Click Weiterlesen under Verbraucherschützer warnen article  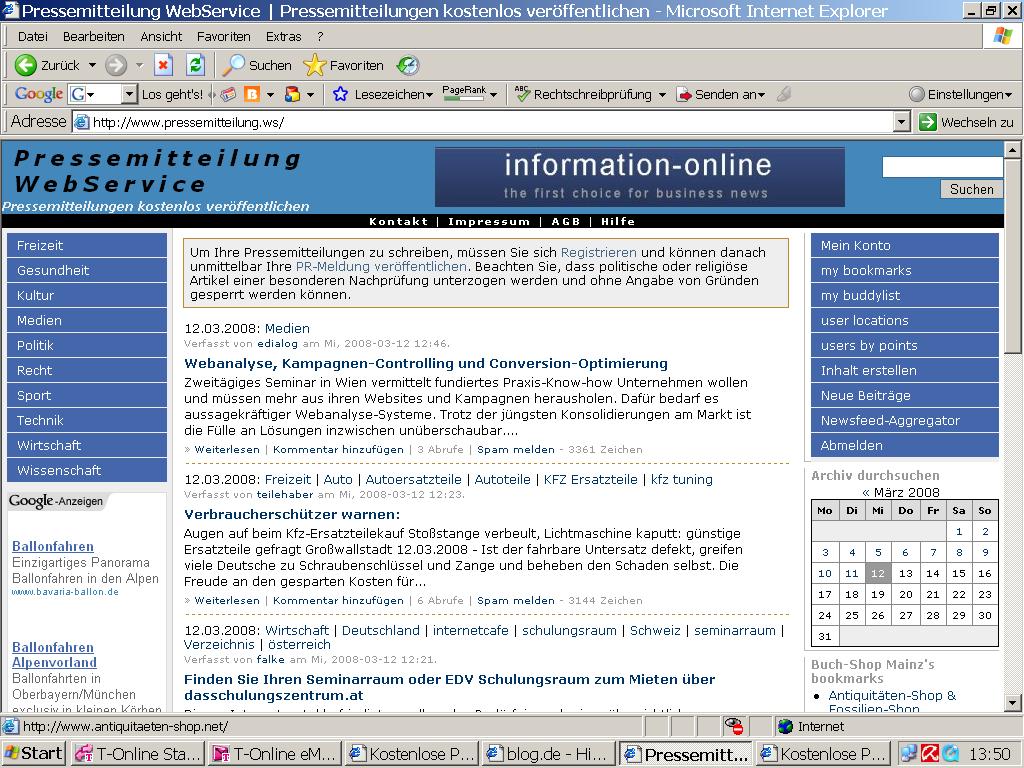pyautogui.click(x=227, y=600)
